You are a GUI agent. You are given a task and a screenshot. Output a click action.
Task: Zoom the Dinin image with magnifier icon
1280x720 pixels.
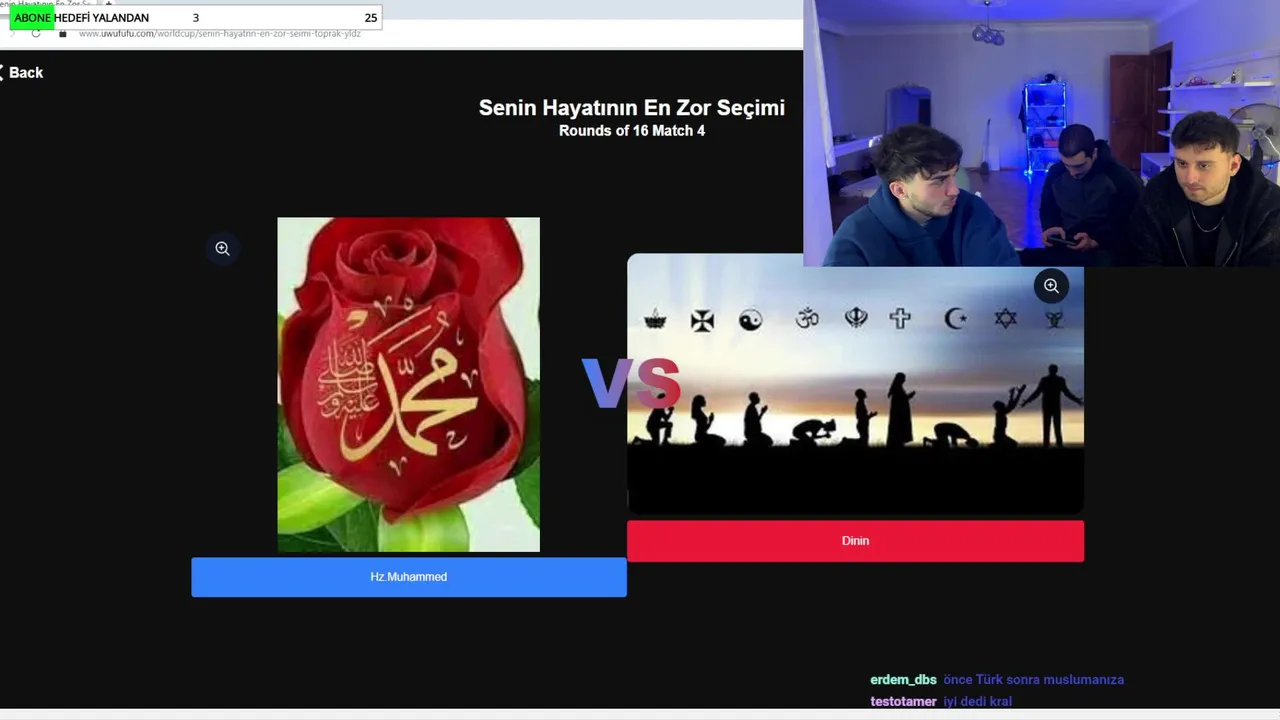(x=1051, y=286)
